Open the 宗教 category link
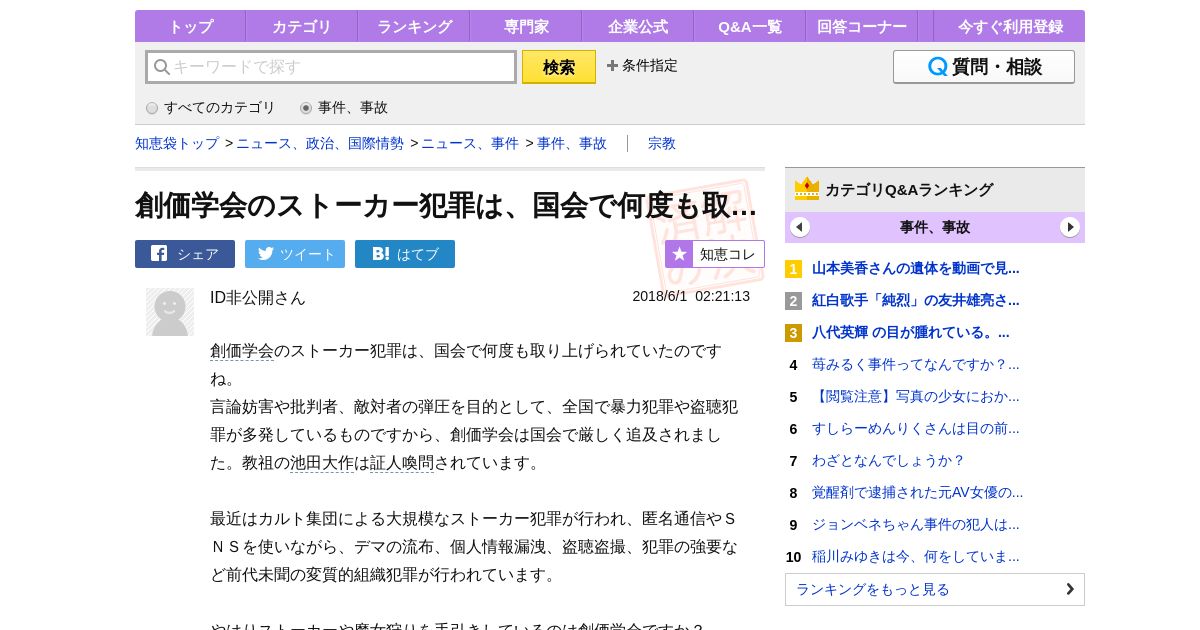Screen dimensions: 1200x630 coord(662,143)
